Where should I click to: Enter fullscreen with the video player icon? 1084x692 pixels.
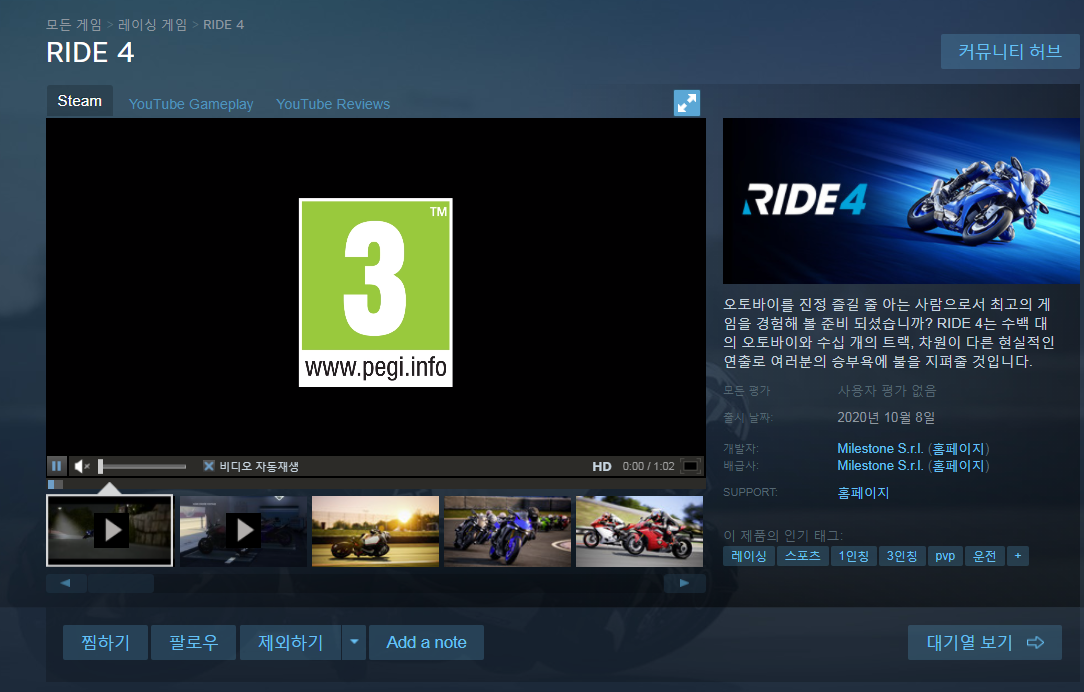point(691,466)
